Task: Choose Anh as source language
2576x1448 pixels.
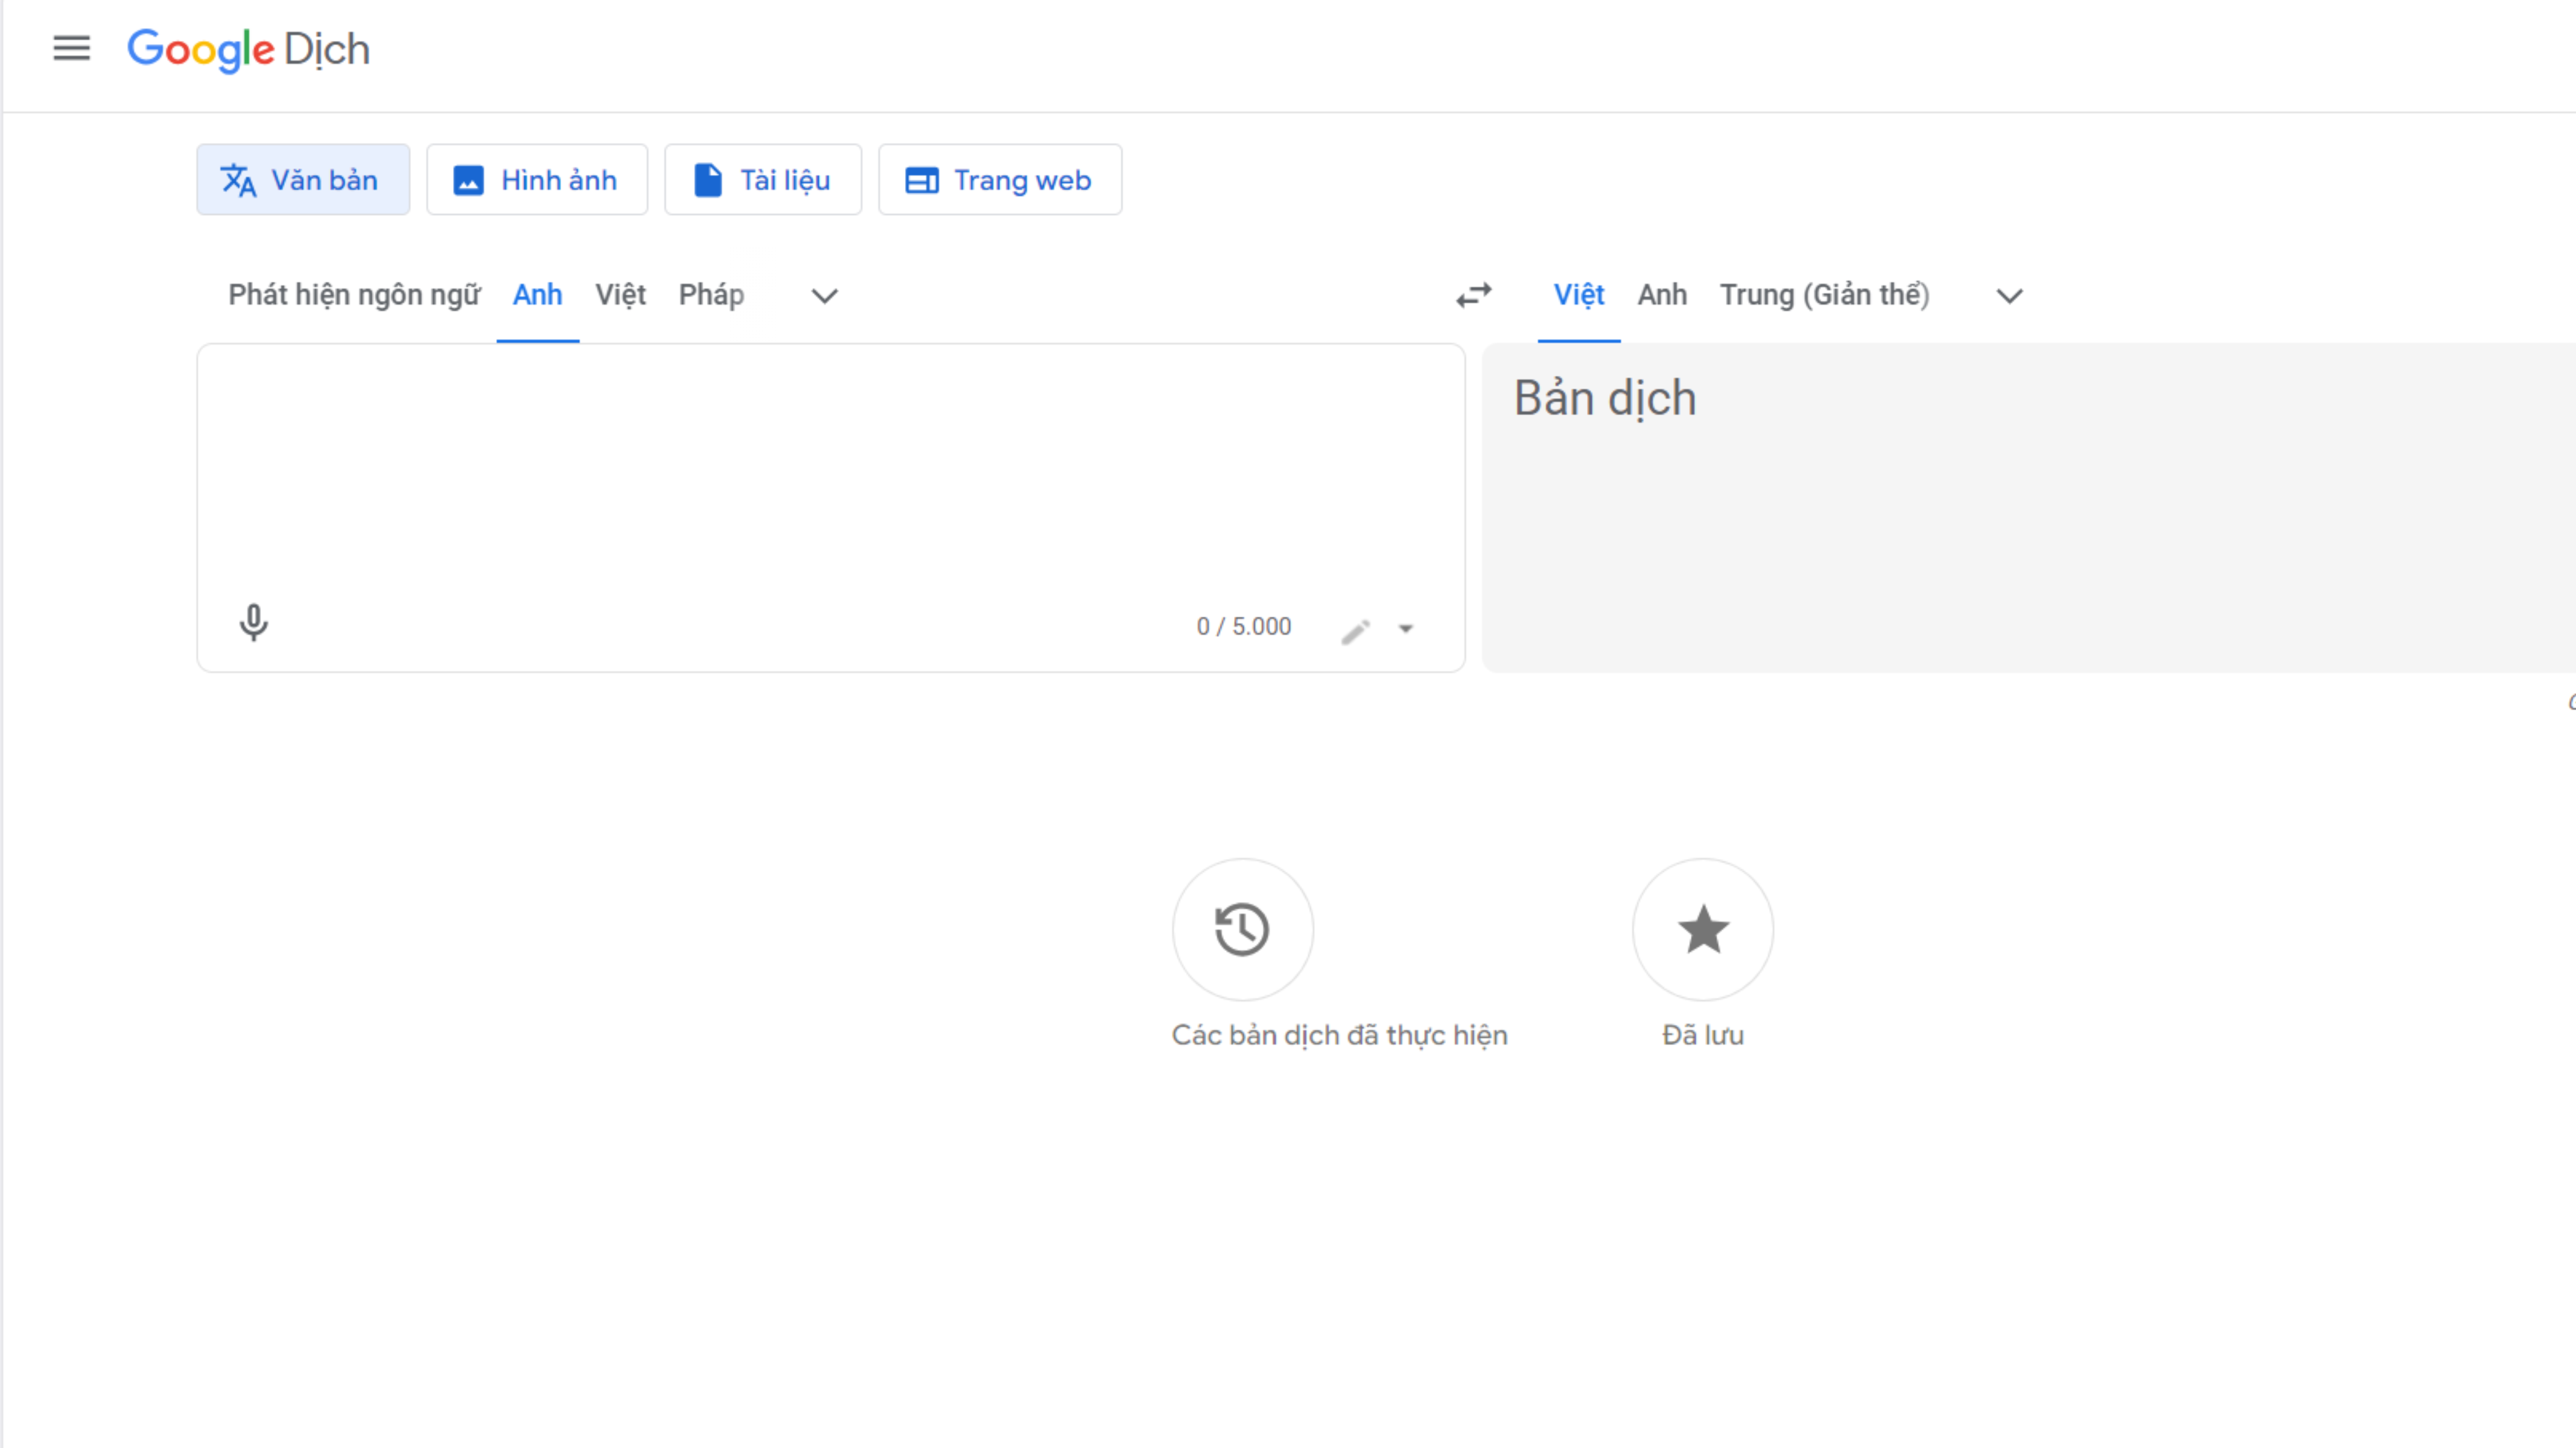Action: (538, 295)
